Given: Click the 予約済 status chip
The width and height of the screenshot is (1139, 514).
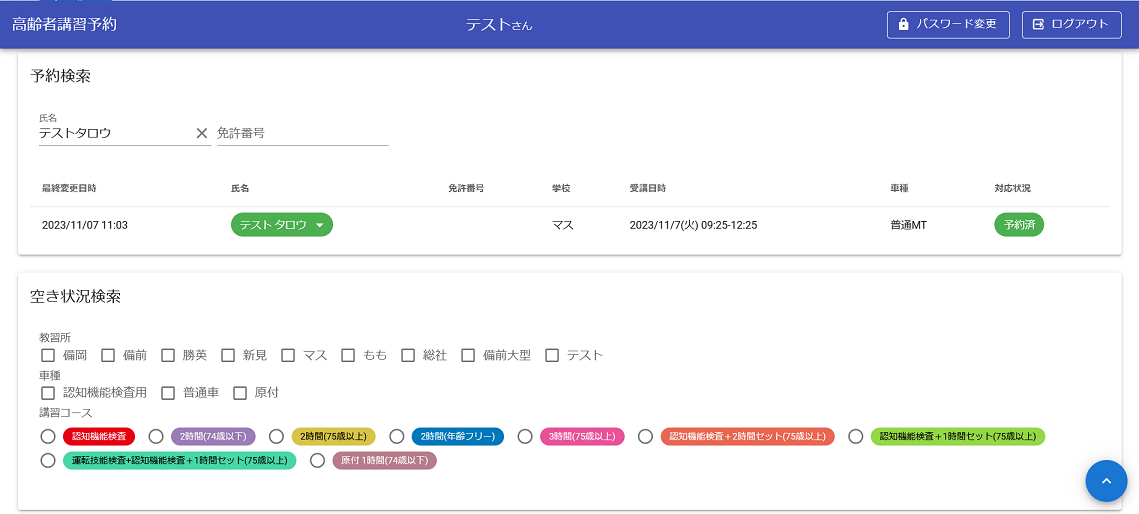Looking at the screenshot, I should [1018, 225].
